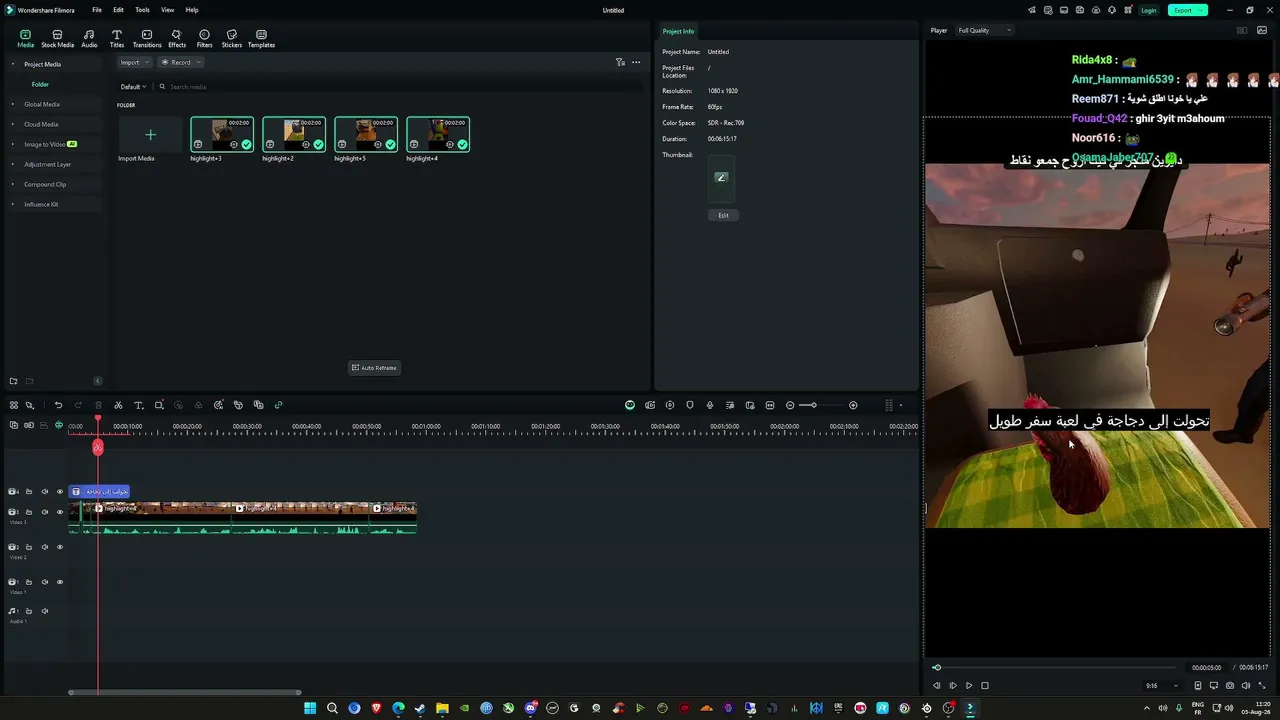Image resolution: width=1280 pixels, height=720 pixels.
Task: Open the Templates tab
Action: click(261, 38)
